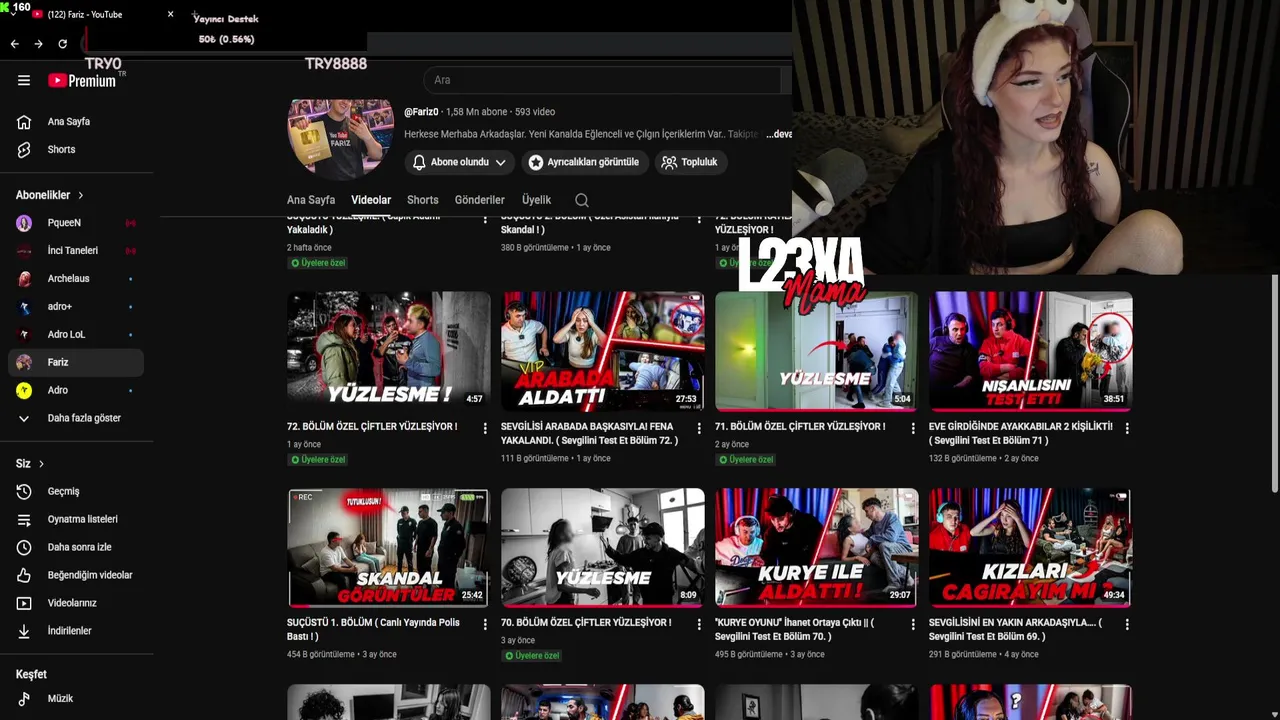
Task: Switch to Ana Sayfa channel tab
Action: tap(311, 200)
